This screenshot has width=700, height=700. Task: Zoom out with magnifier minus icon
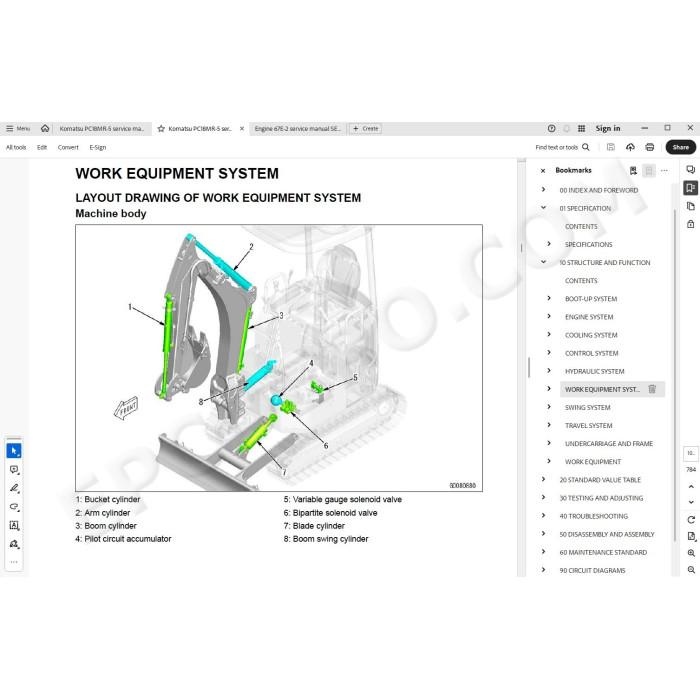point(691,570)
